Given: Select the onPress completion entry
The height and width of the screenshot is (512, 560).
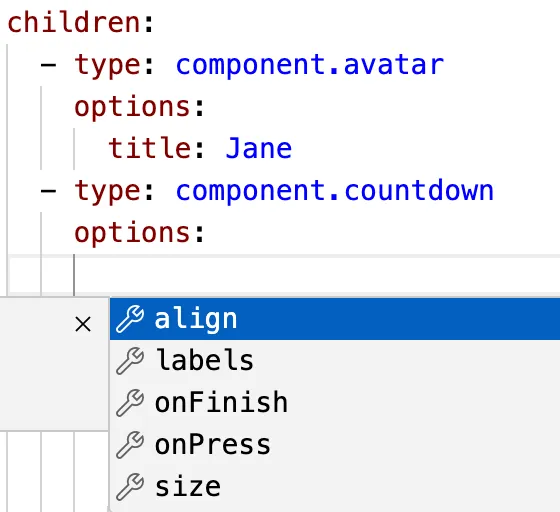Looking at the screenshot, I should tap(335, 445).
